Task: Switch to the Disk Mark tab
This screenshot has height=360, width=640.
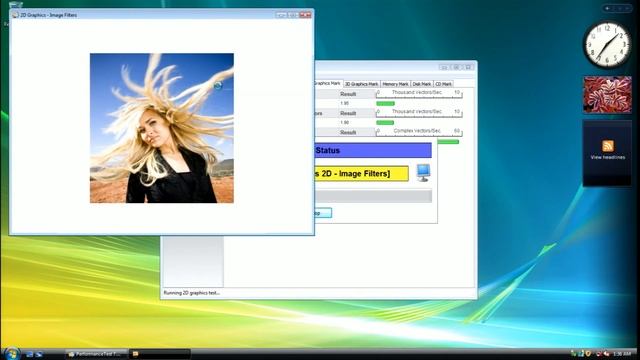Action: [x=422, y=84]
